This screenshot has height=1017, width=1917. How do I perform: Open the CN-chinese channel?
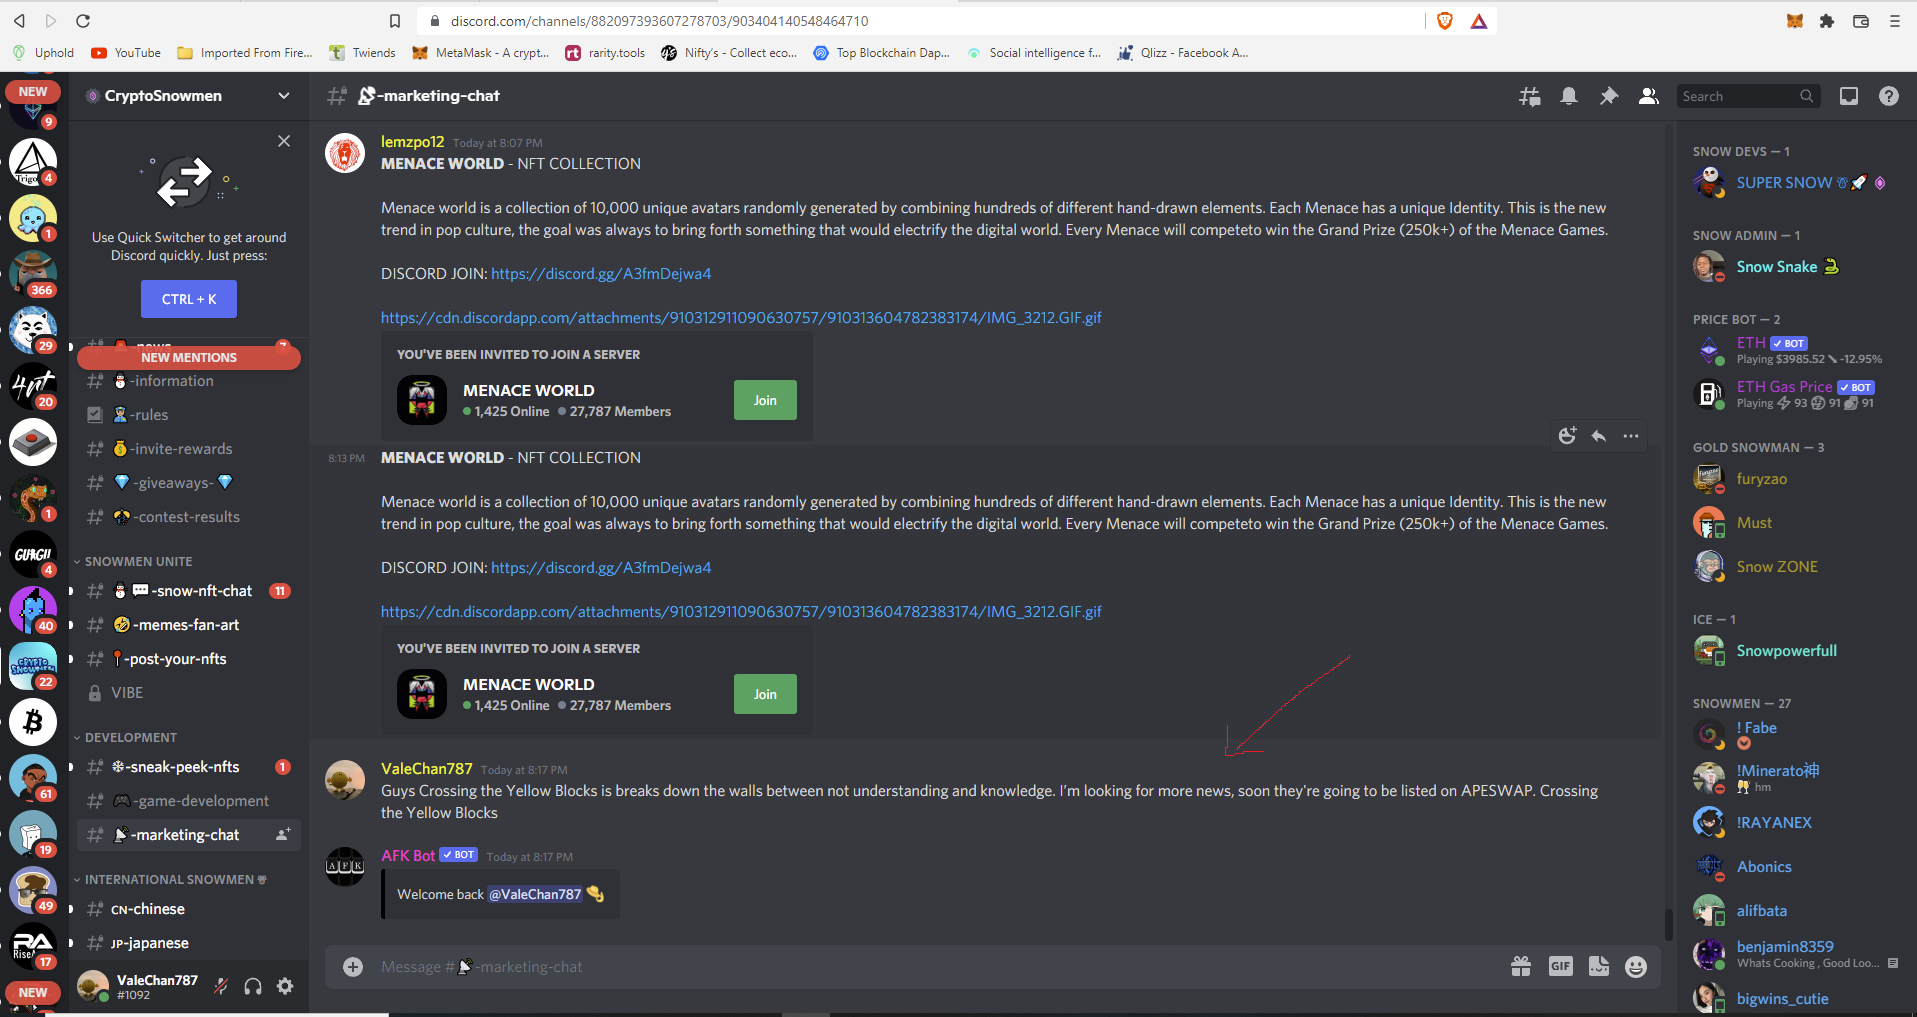pos(189,909)
